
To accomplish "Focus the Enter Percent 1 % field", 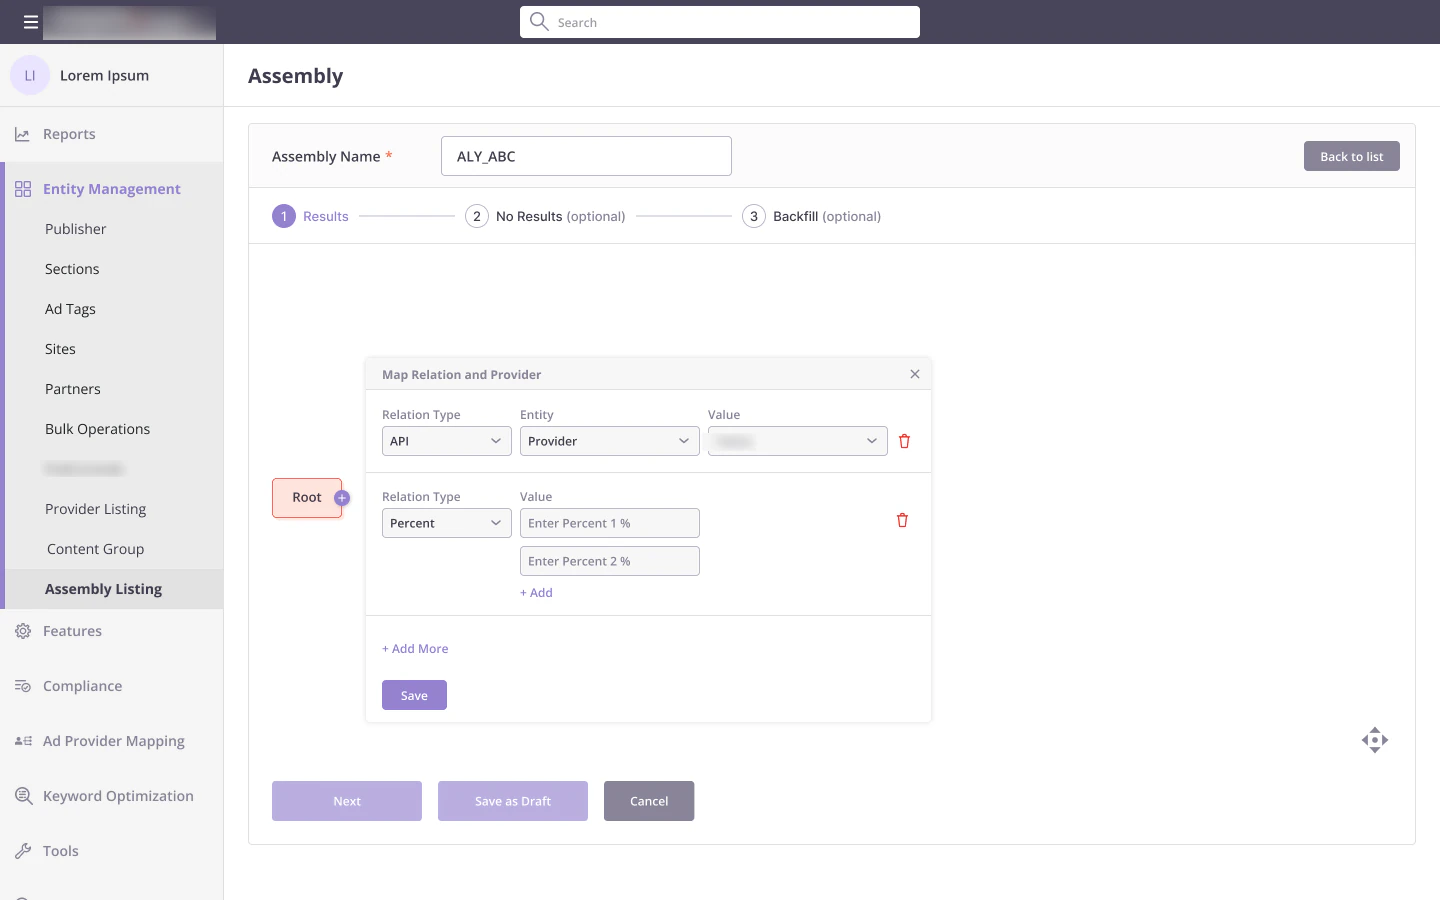I will point(610,523).
